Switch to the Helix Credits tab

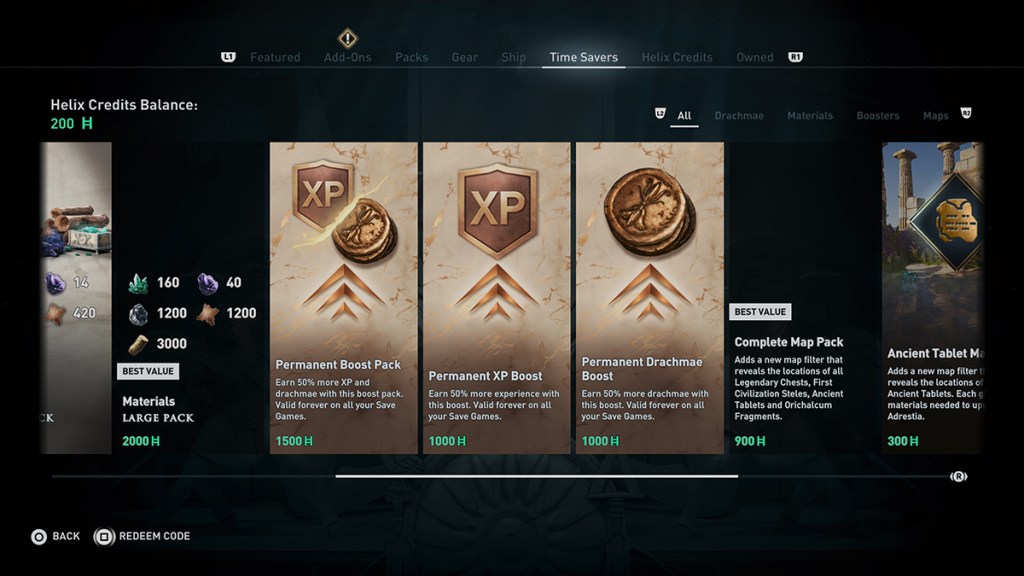pos(677,57)
